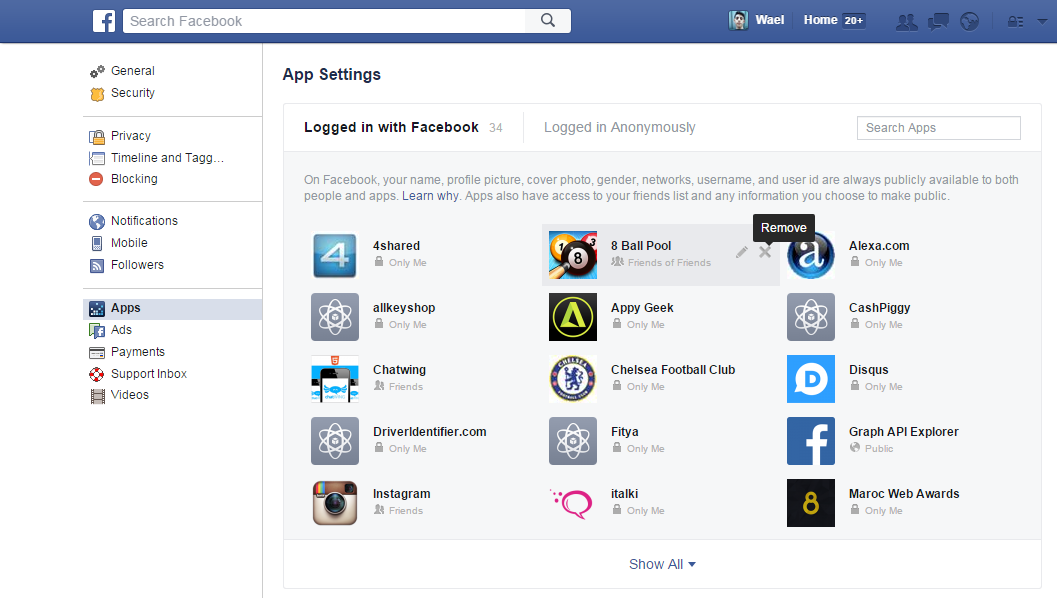Screen dimensions: 1057x598
Task: Click the CashPiggy app name
Action: coord(879,308)
